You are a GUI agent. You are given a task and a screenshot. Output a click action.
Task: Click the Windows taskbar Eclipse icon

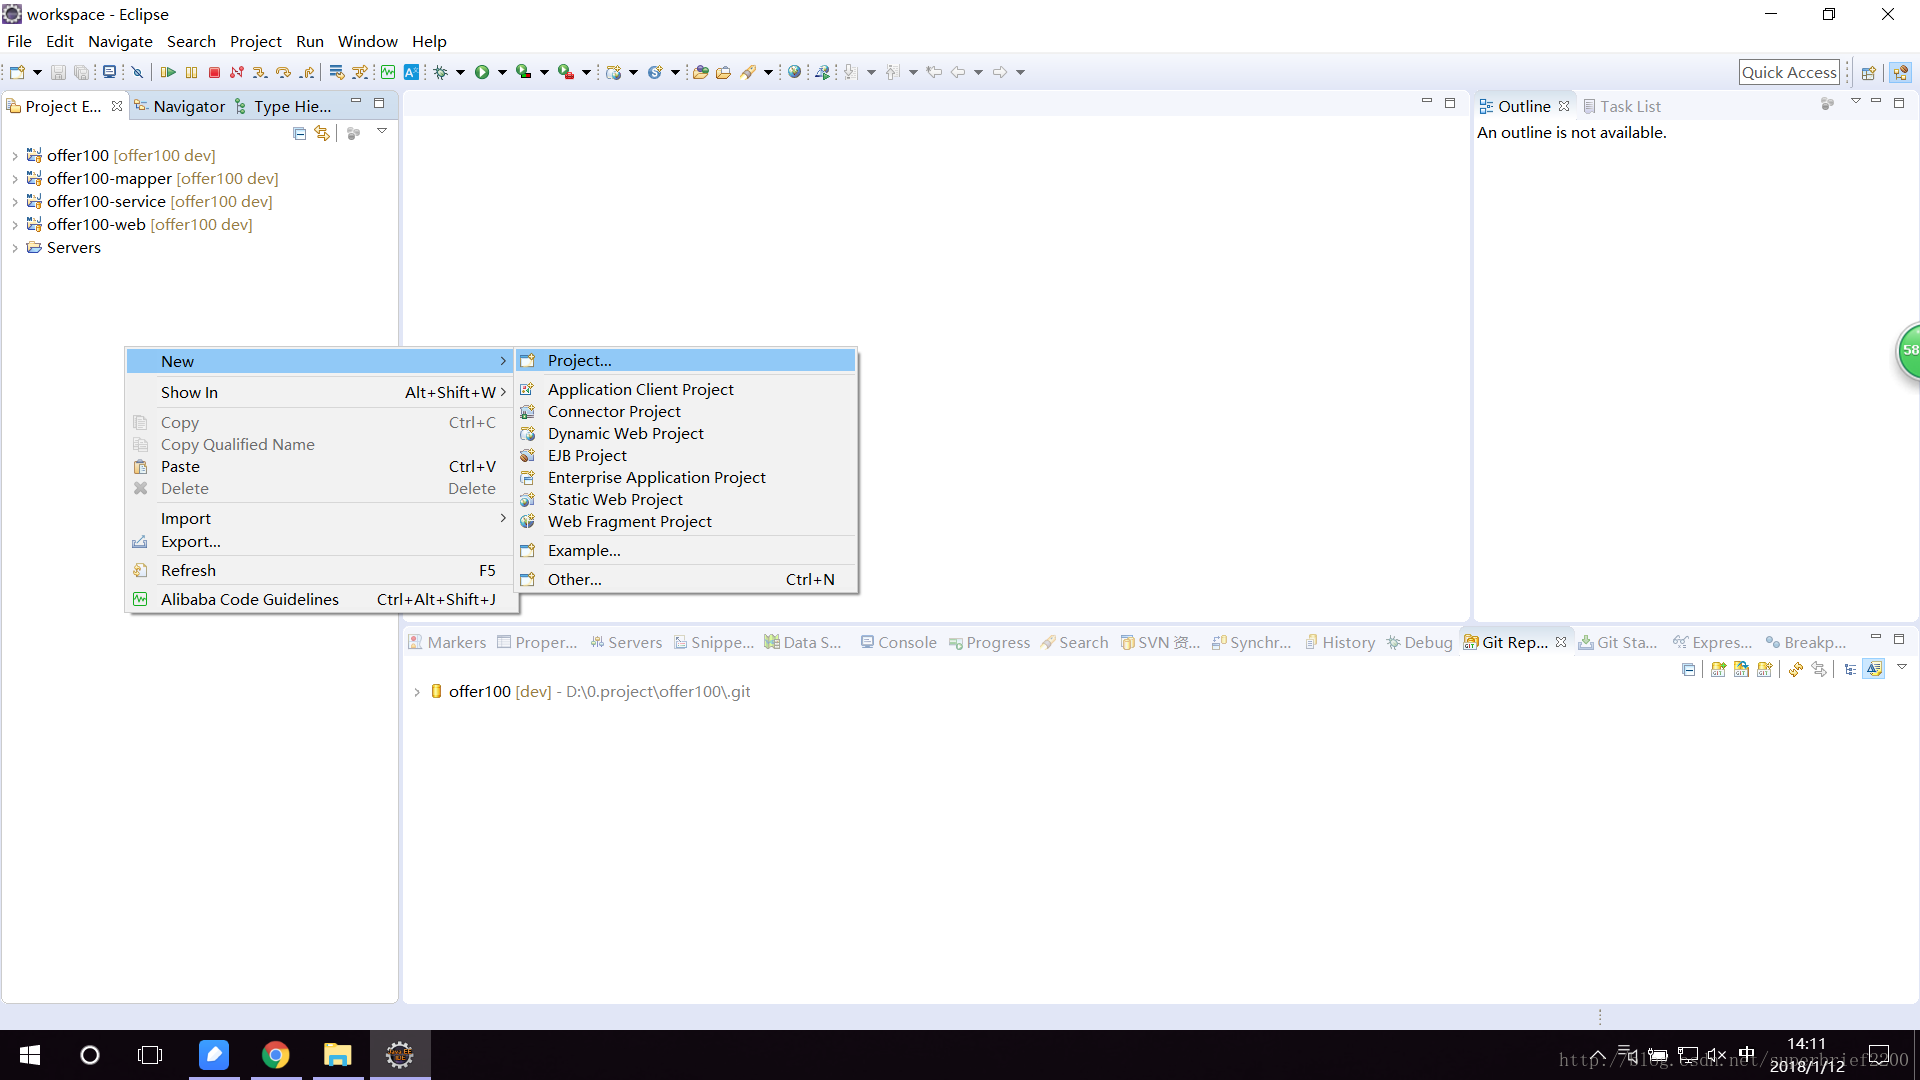(400, 1054)
